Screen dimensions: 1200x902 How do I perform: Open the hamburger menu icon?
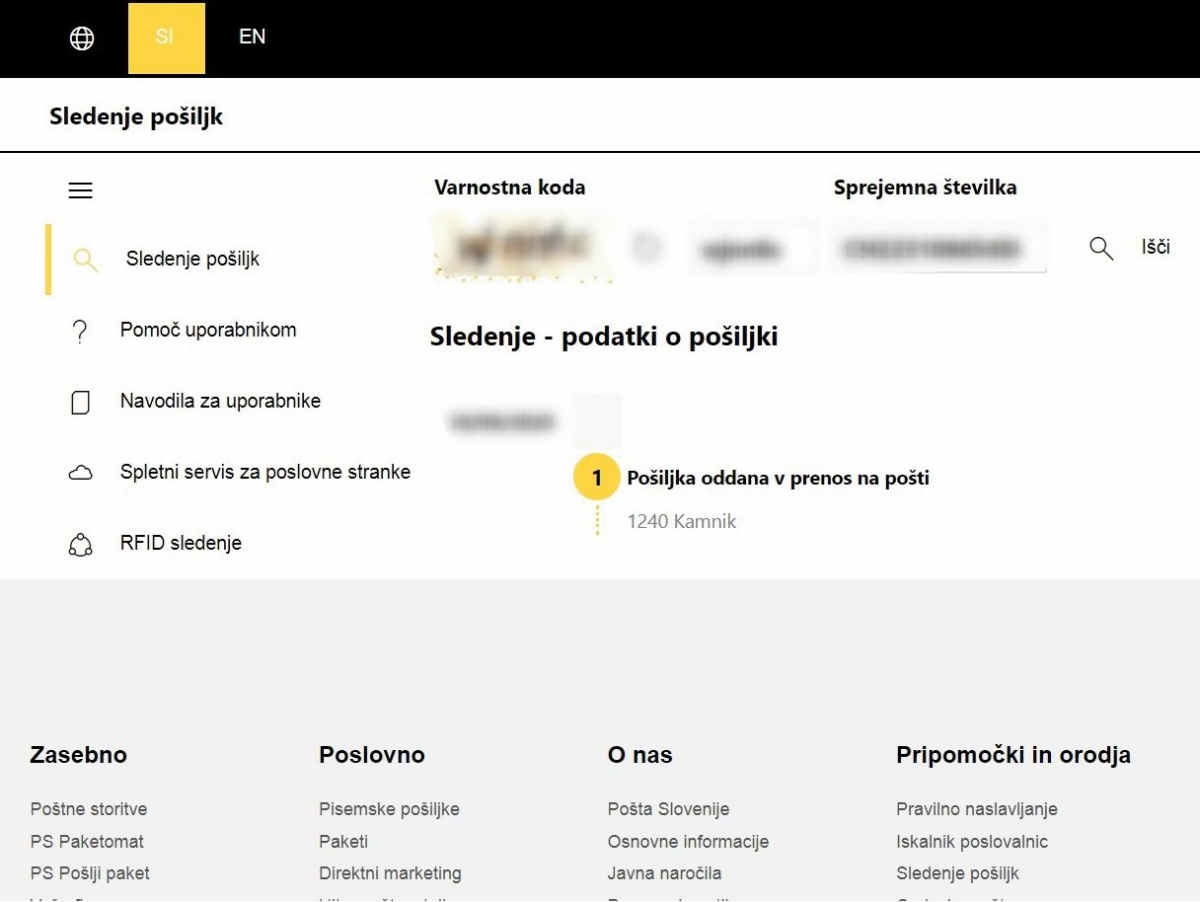[80, 190]
